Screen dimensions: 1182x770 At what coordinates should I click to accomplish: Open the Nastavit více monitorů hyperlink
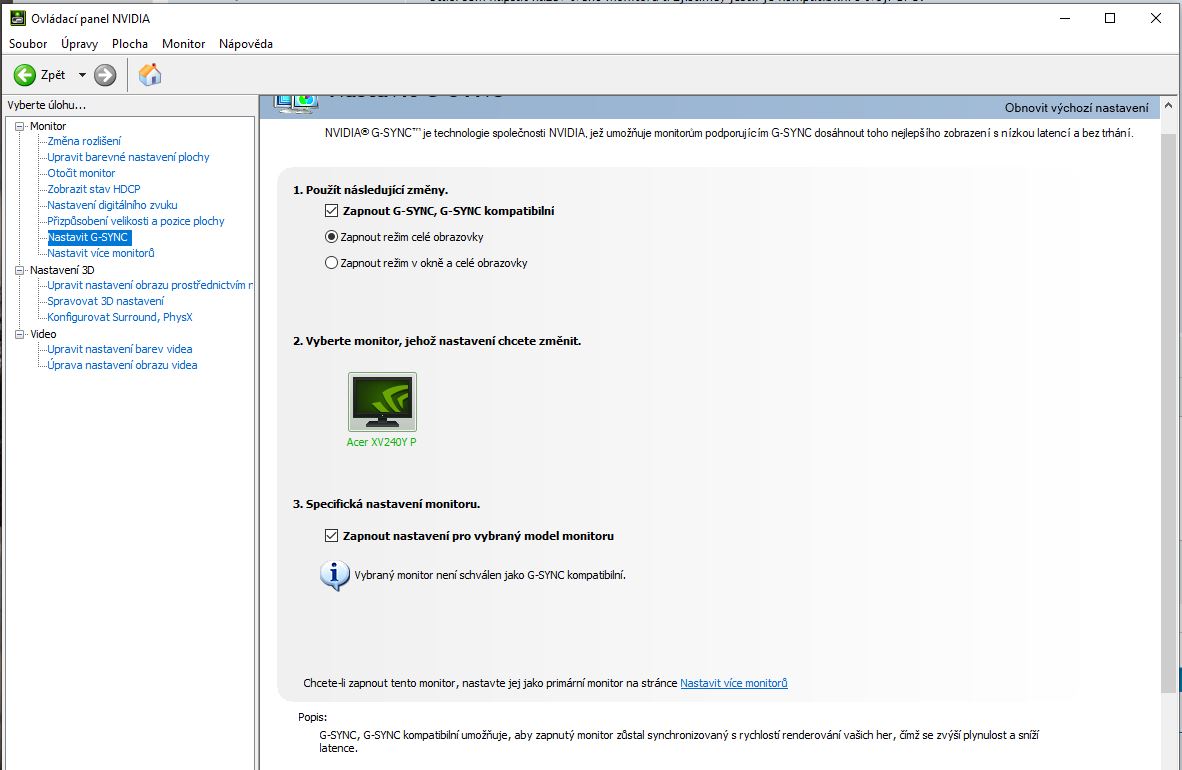pyautogui.click(x=733, y=683)
